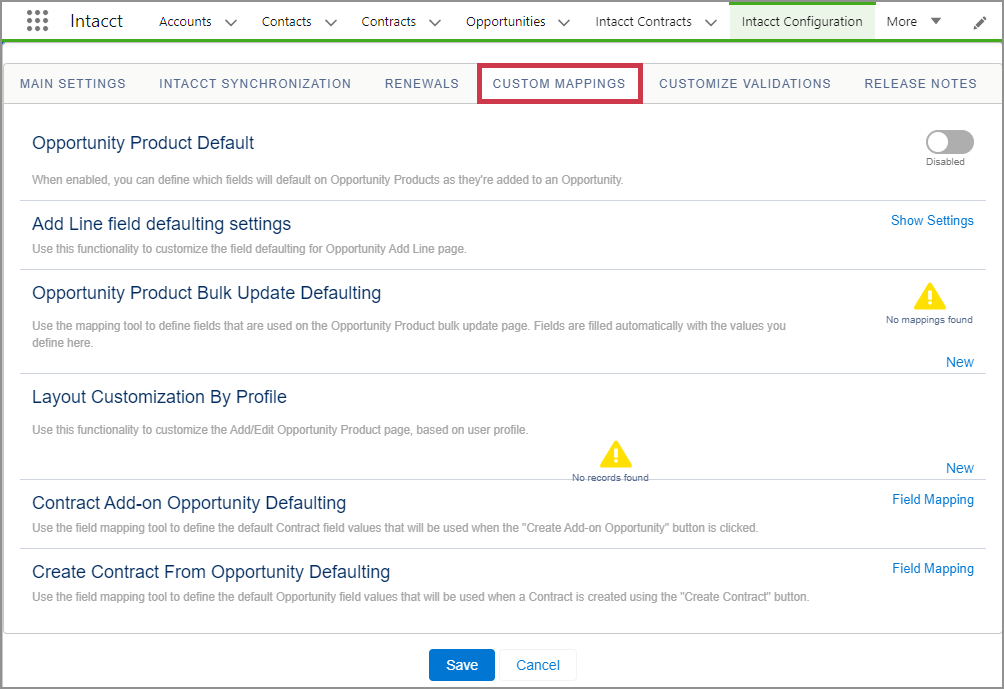Click warning icon near No mappings found
Screen dimensions: 1004x689
point(929,296)
